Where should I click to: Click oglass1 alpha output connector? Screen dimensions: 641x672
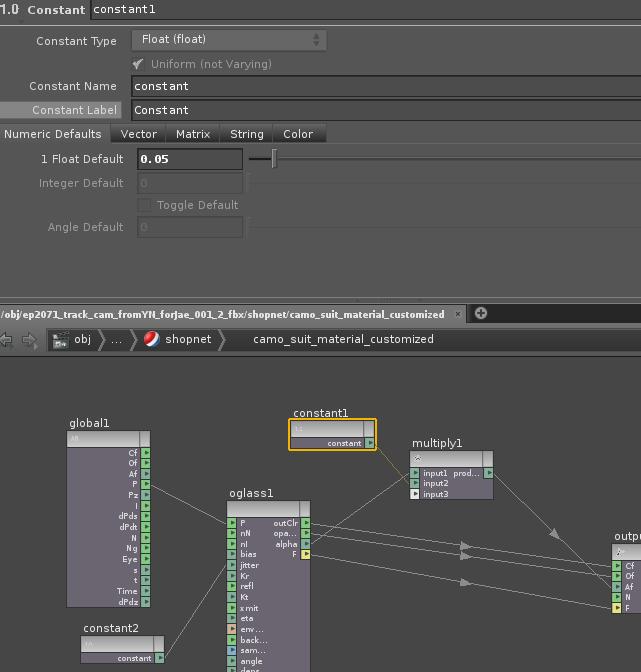[x=306, y=544]
